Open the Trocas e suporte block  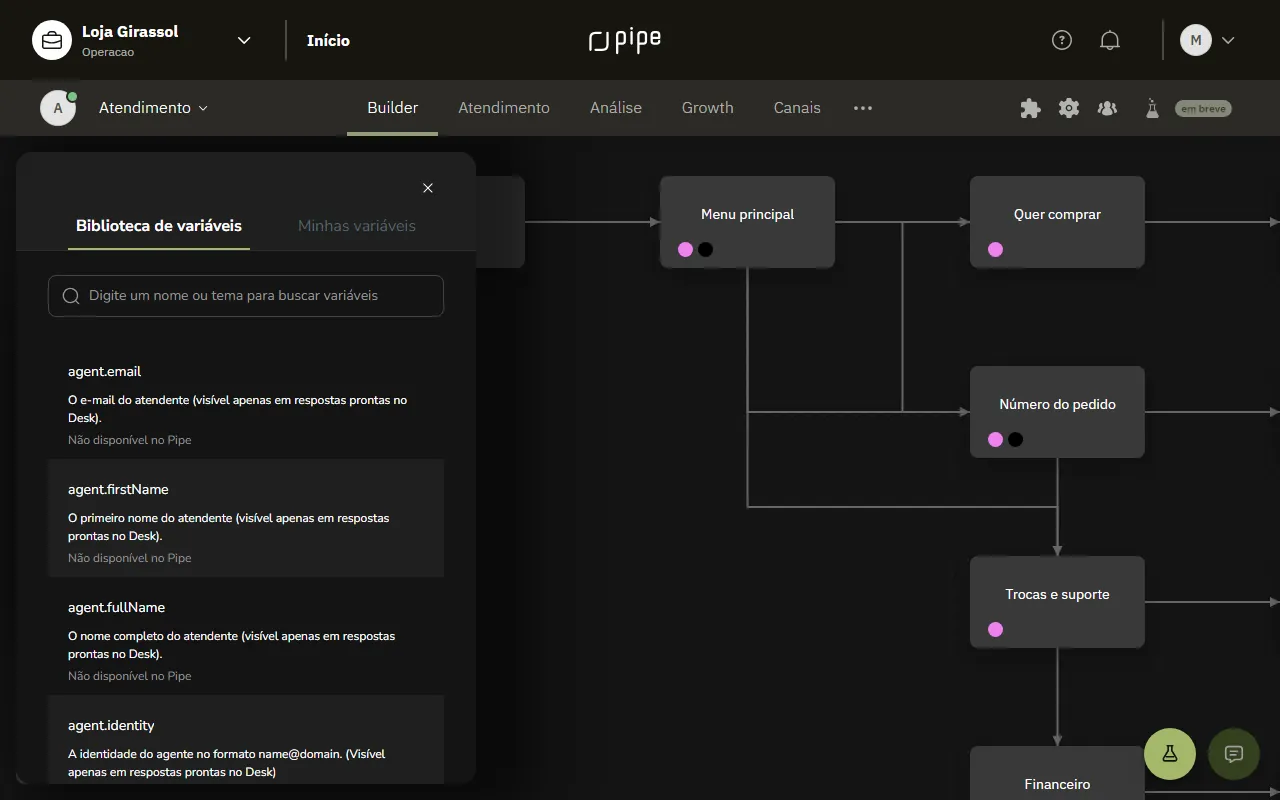coord(1057,602)
